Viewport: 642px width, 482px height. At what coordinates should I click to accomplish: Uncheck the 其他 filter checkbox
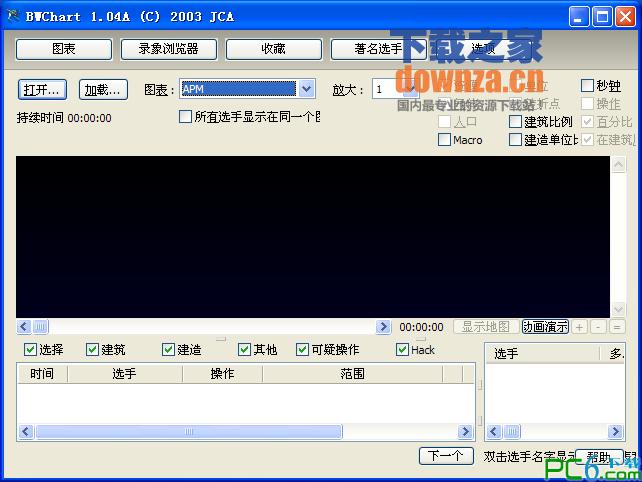pyautogui.click(x=244, y=350)
